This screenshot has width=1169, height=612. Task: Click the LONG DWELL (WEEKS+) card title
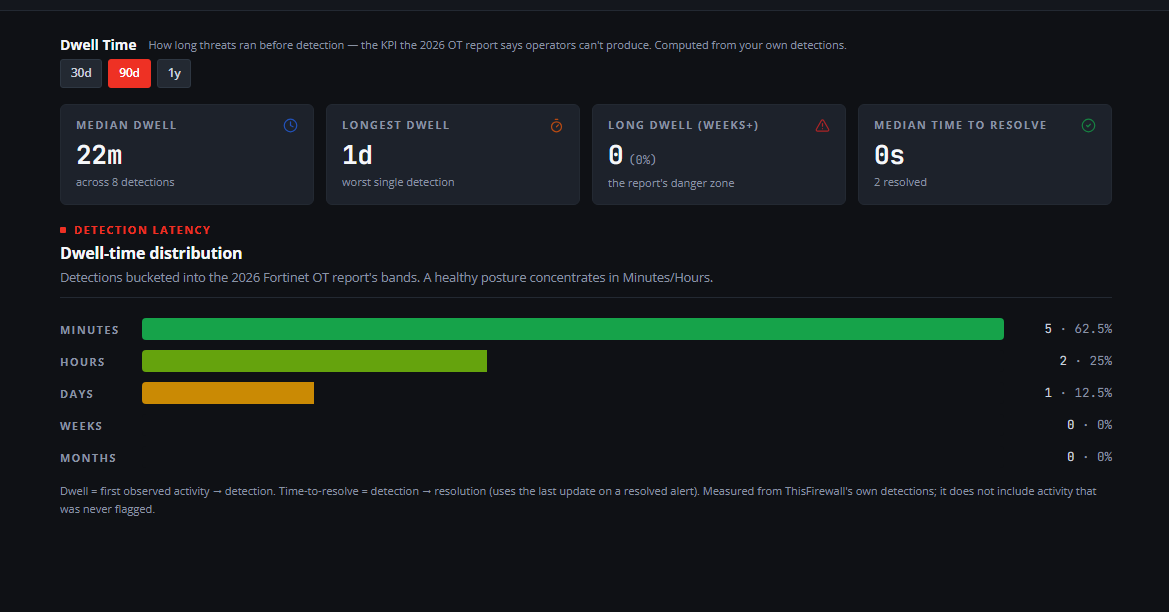click(683, 125)
